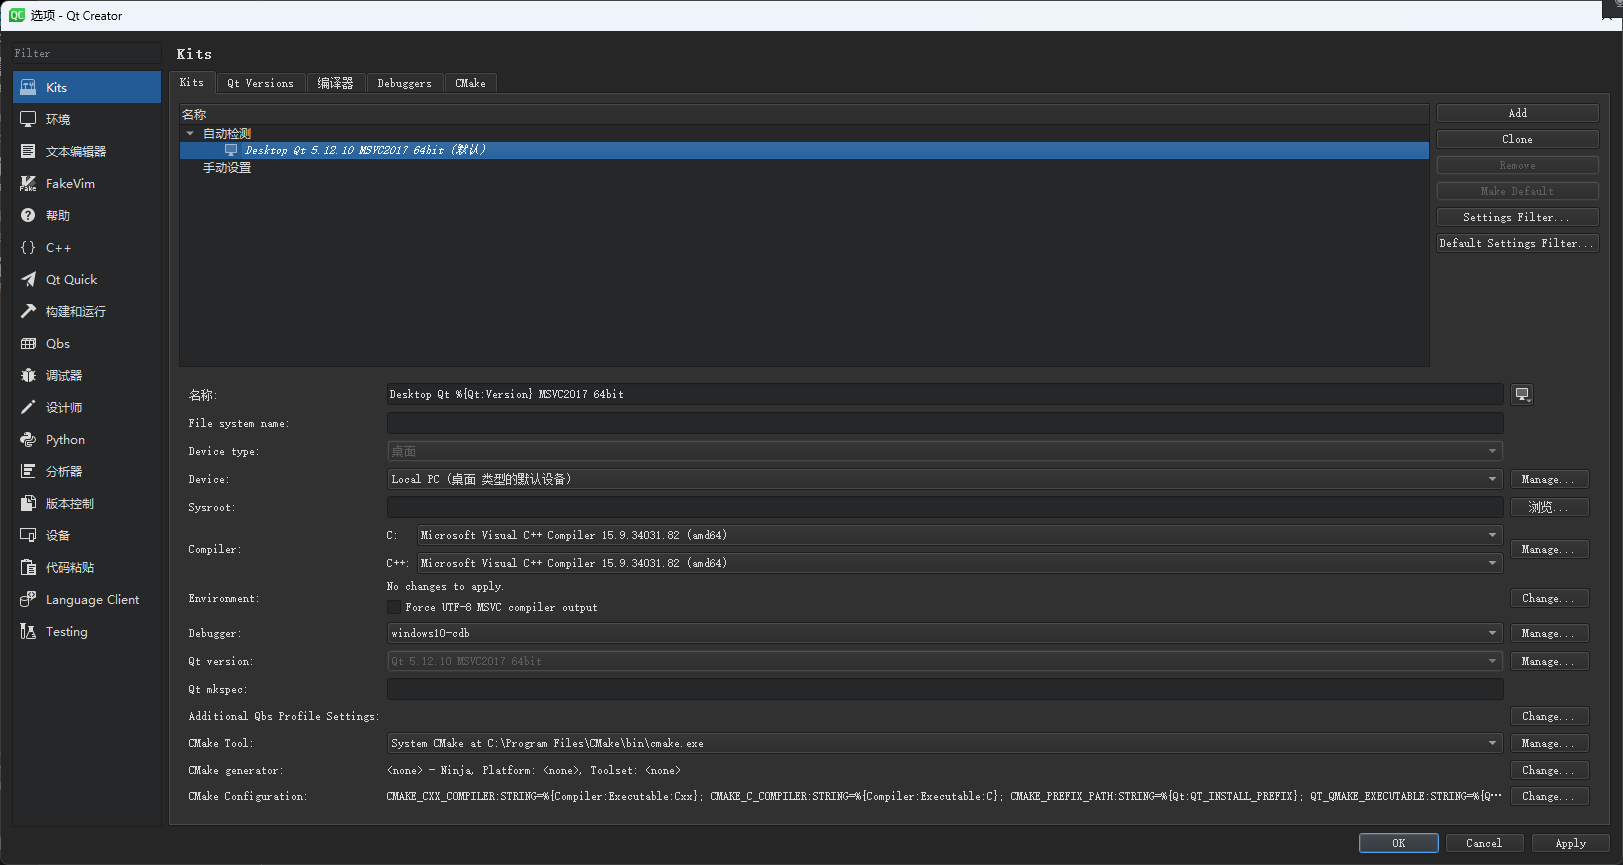Focus the Filter search field
Viewport: 1623px width, 865px height.
tap(87, 53)
